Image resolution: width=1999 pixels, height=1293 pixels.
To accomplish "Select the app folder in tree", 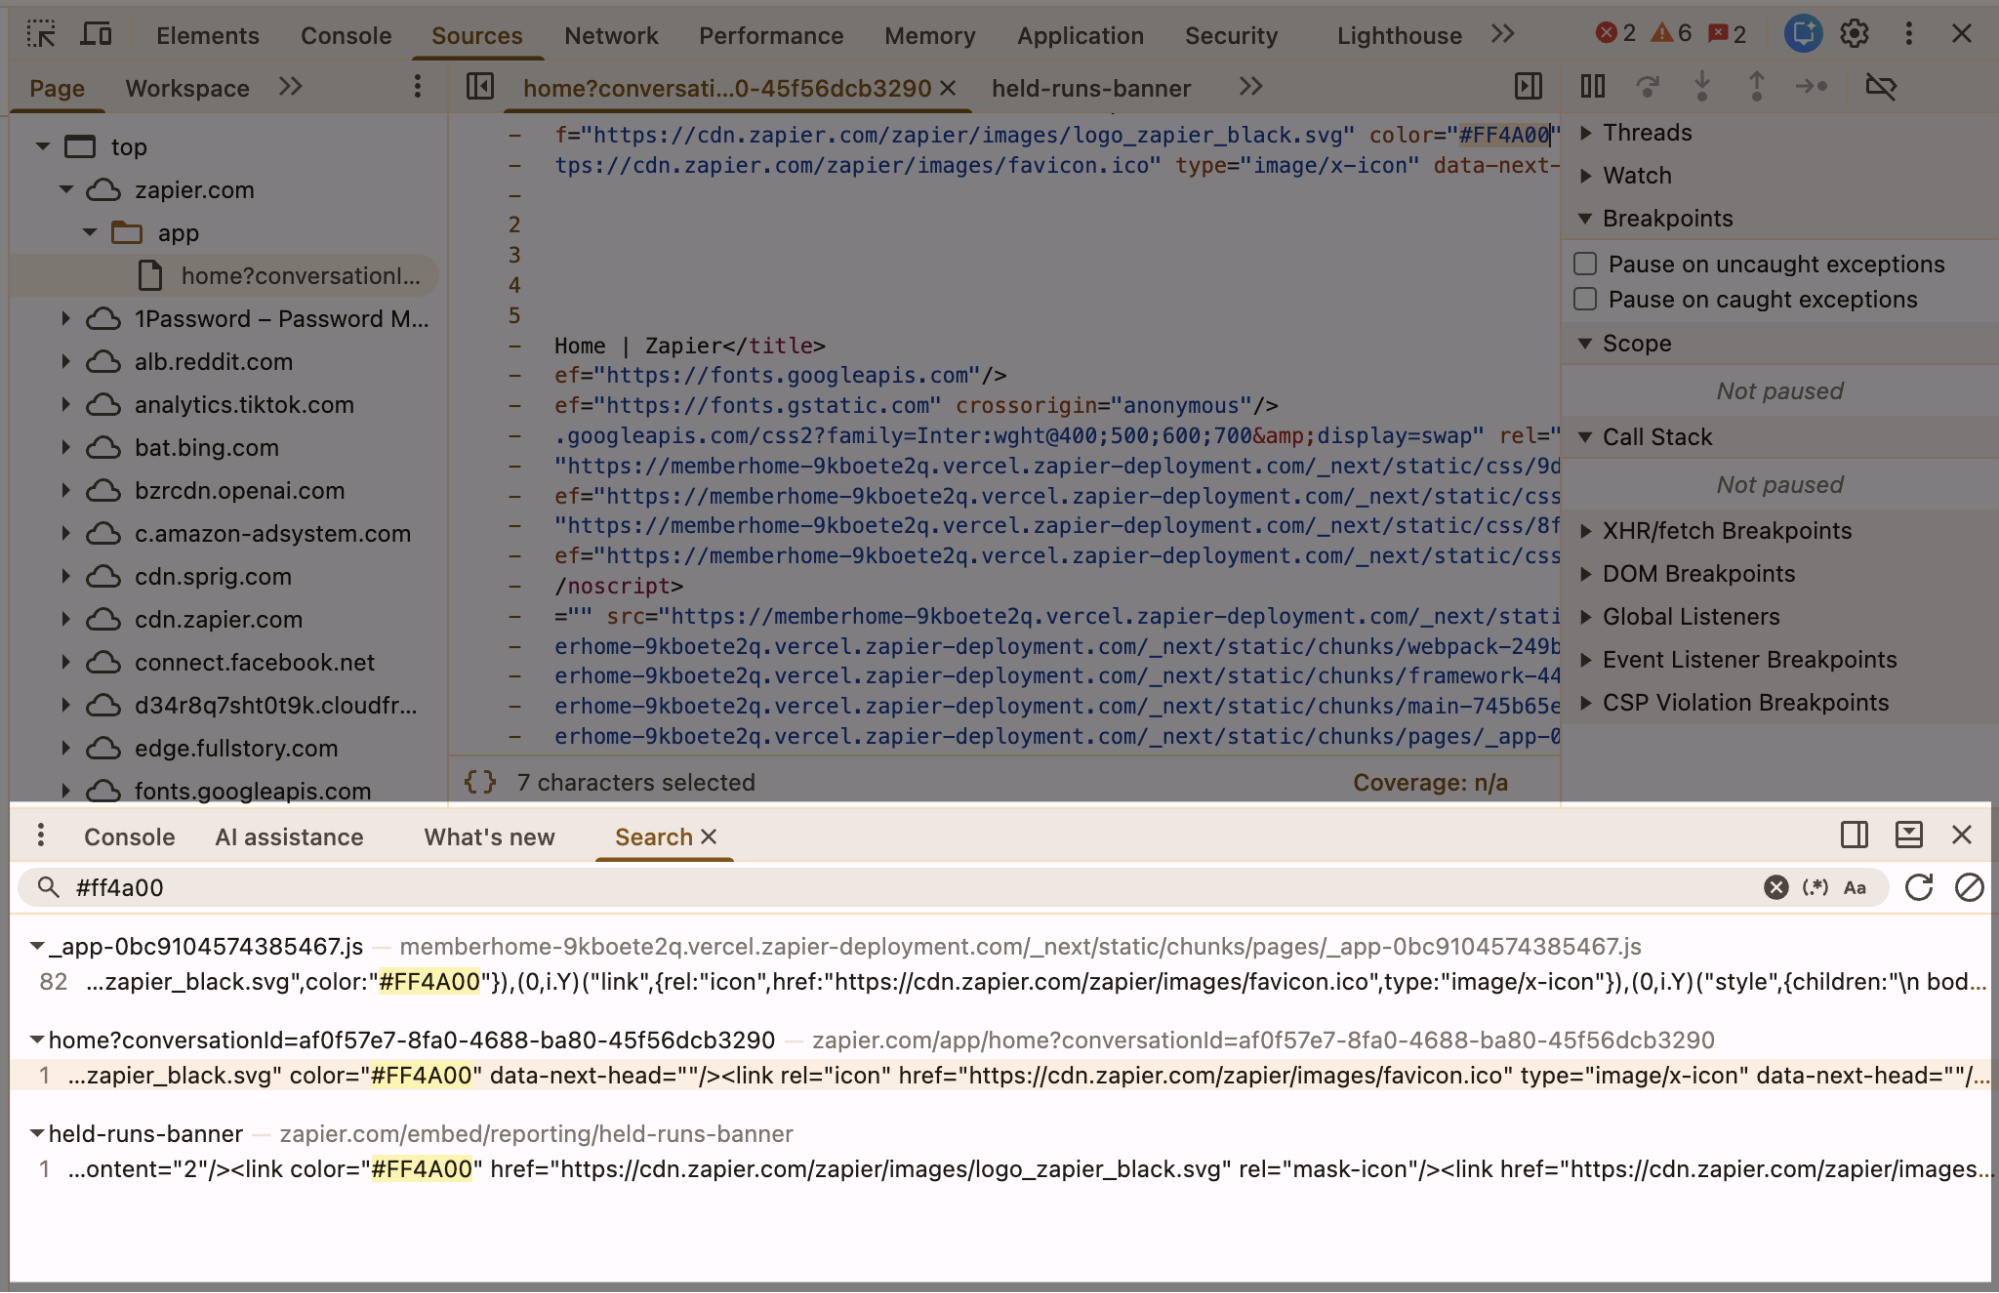I will pos(178,232).
